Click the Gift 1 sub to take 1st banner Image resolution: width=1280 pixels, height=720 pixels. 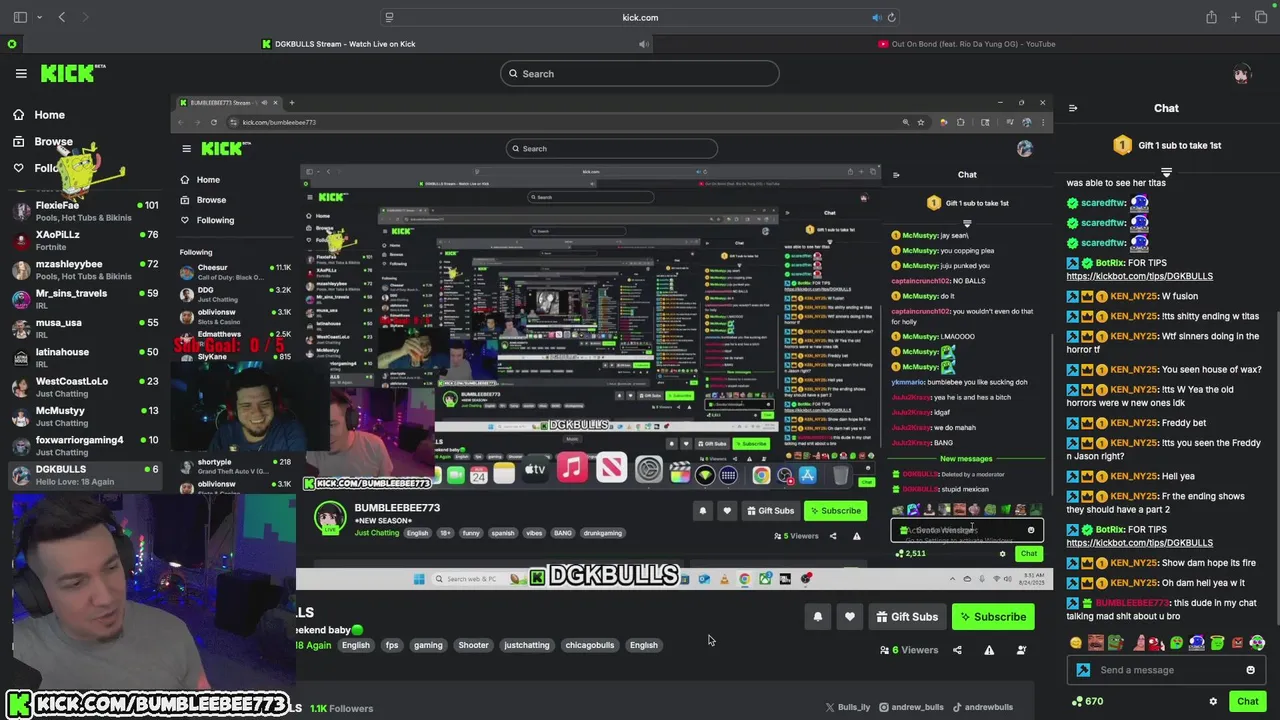pyautogui.click(x=1167, y=145)
